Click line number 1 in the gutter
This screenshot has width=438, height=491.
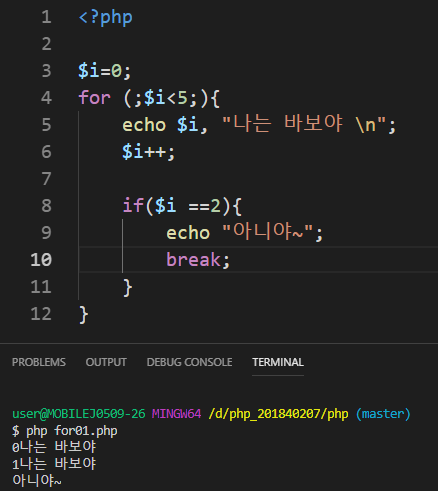(46, 17)
